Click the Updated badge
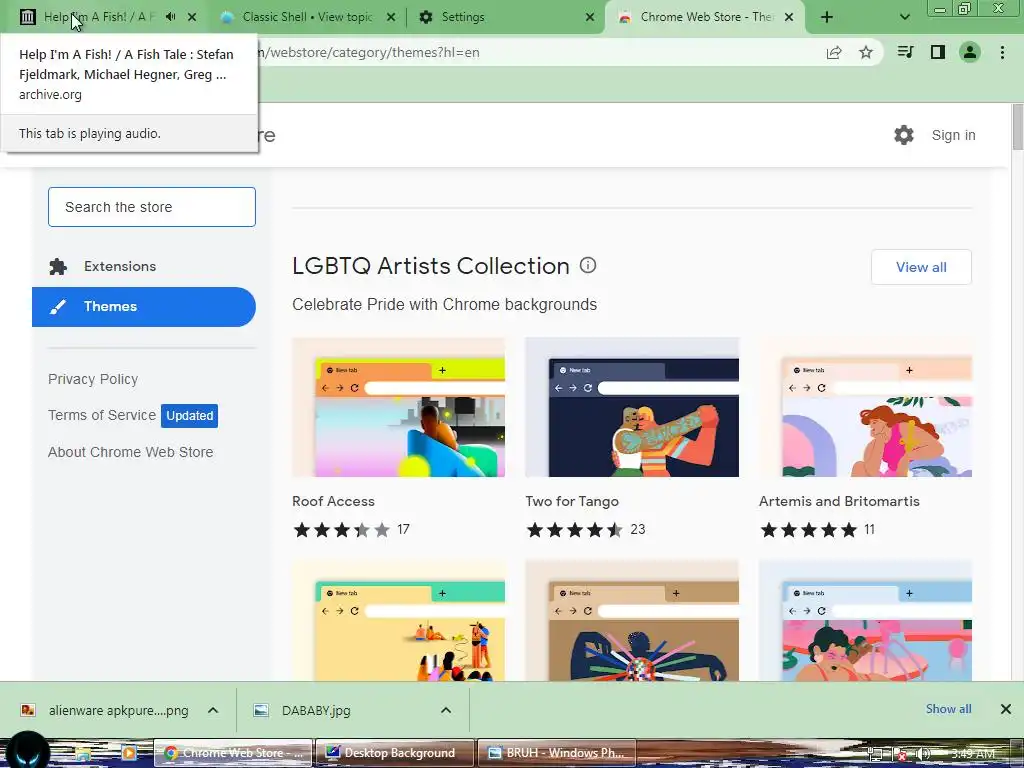 coord(189,415)
